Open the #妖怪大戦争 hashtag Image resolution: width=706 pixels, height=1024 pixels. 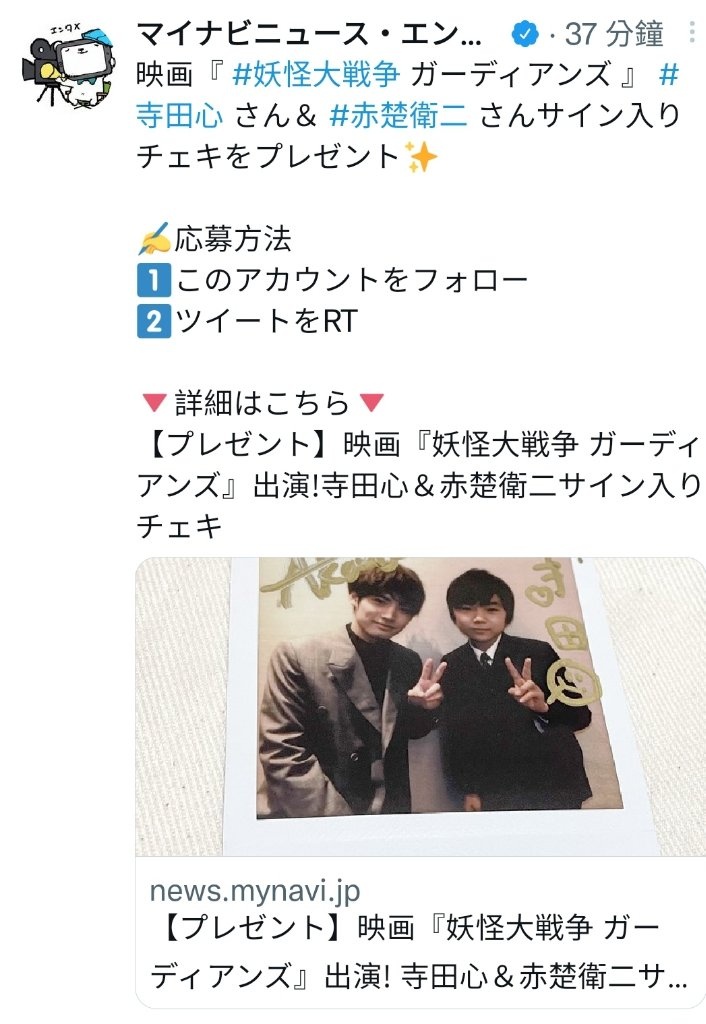click(315, 74)
